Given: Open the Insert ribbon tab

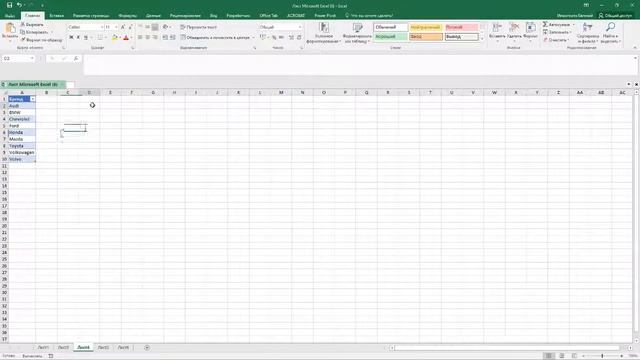Looking at the screenshot, I should point(56,16).
